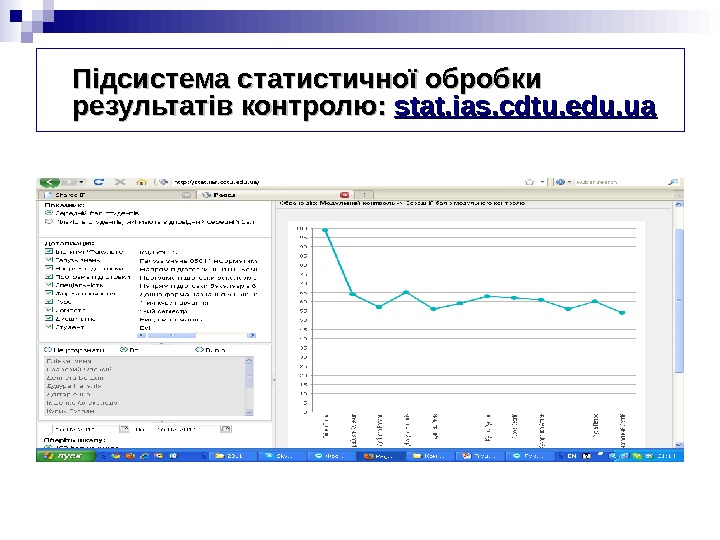720x540 pixels.
Task: Open the browser home page icon
Action: coord(141,182)
